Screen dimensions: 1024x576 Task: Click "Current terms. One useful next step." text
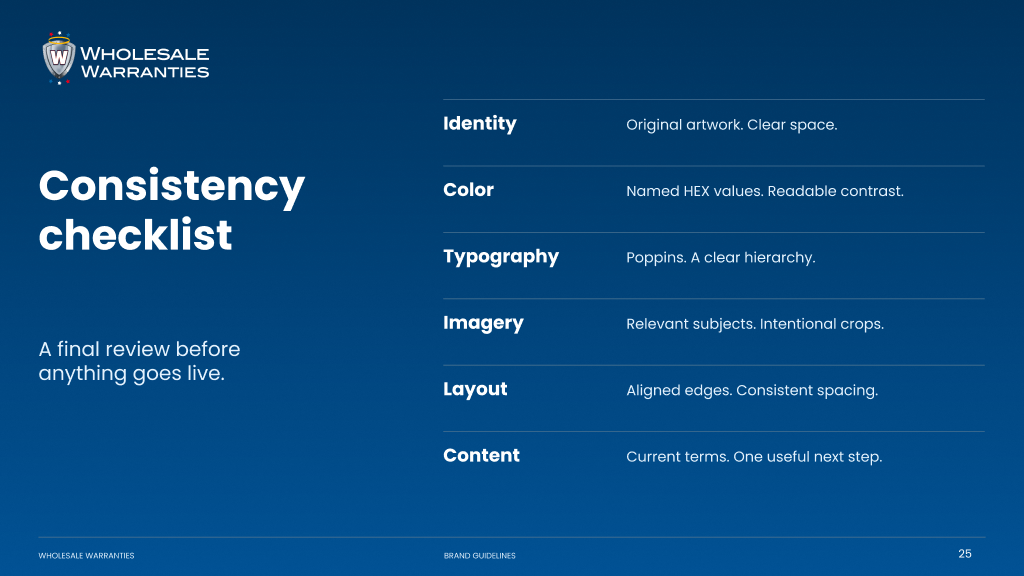coord(754,456)
